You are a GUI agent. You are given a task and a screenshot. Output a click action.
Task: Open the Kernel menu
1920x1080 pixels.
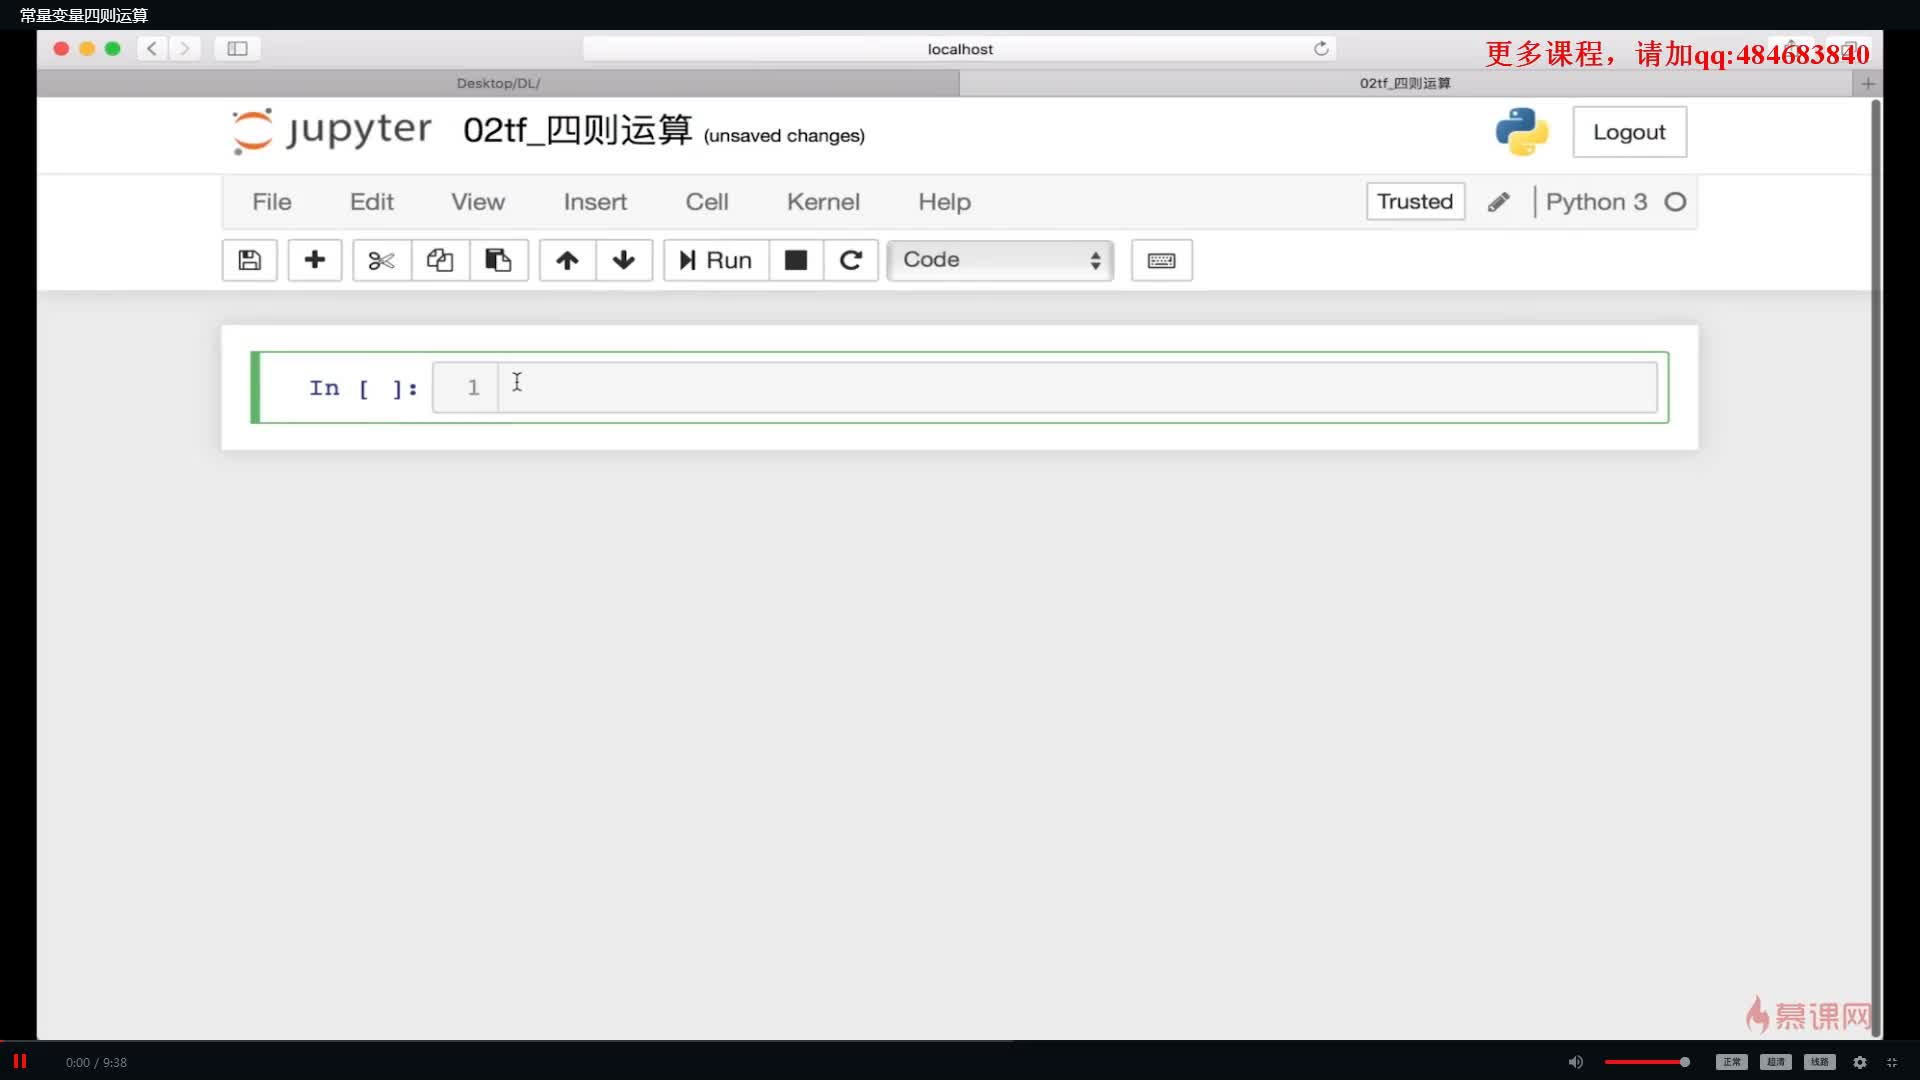click(x=823, y=202)
